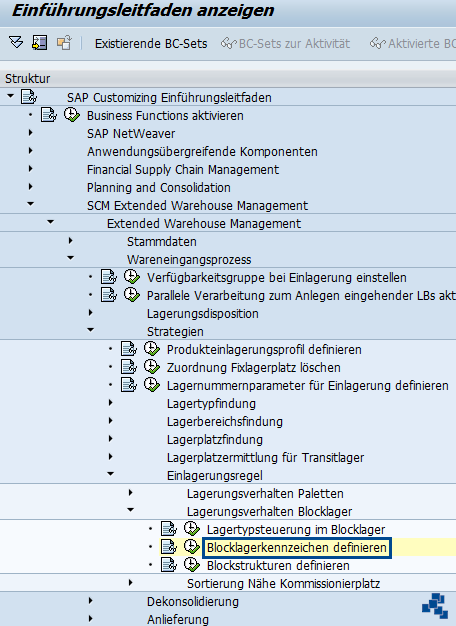Click the second toolbar icon with yellow arrow
Viewport: 456px width, 626px height.
coord(40,42)
